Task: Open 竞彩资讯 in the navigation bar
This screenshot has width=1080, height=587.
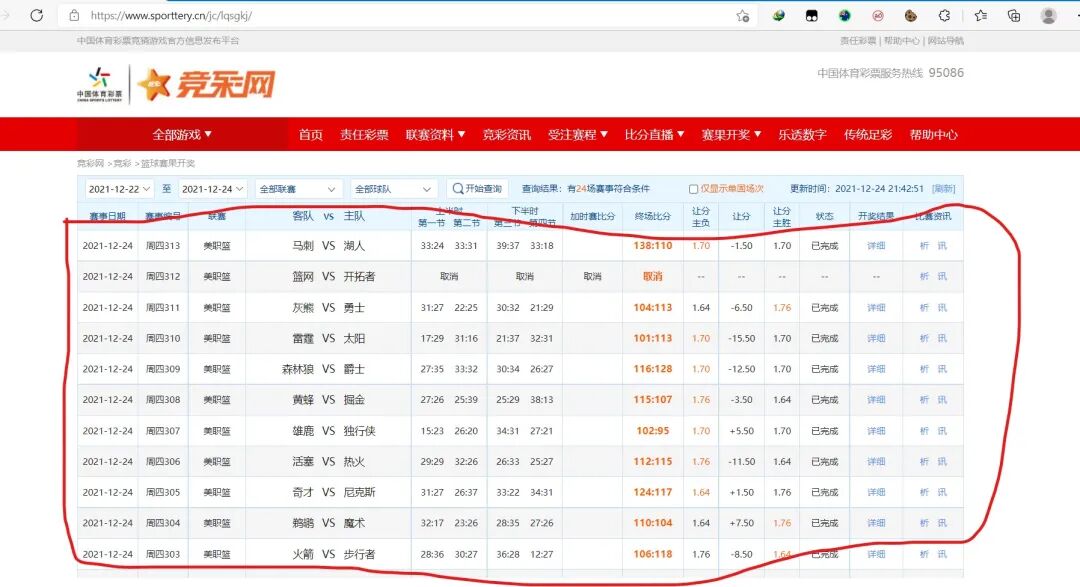Action: click(x=507, y=134)
